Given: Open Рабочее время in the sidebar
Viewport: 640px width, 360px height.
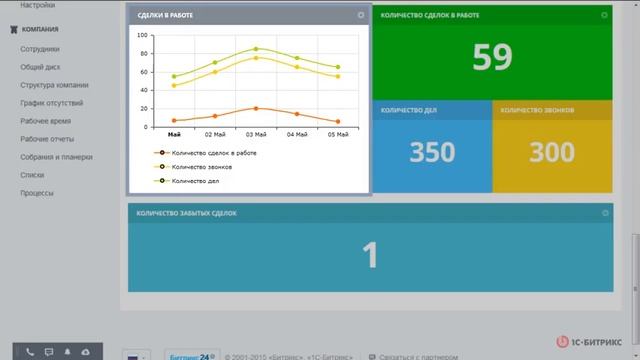Looking at the screenshot, I should 46,121.
